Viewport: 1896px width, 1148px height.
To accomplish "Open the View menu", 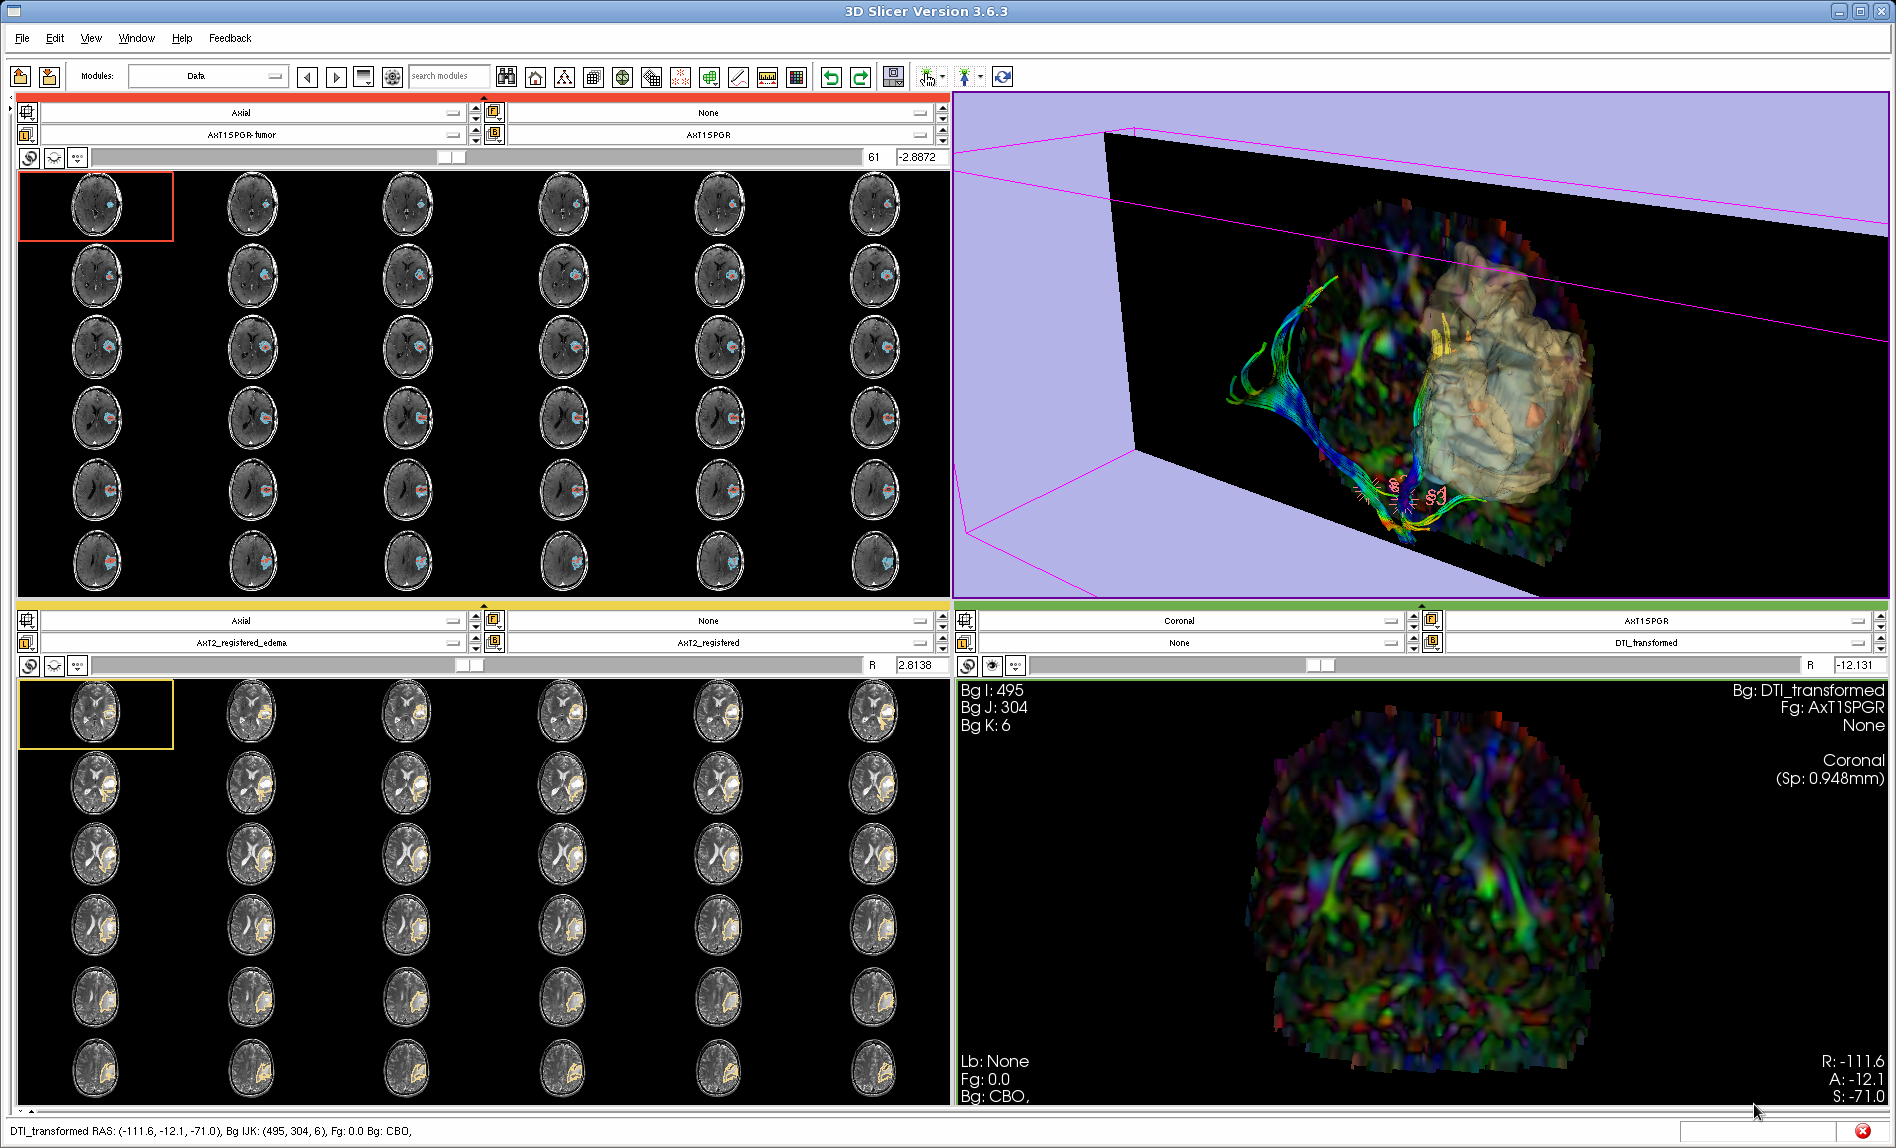I will tap(91, 38).
